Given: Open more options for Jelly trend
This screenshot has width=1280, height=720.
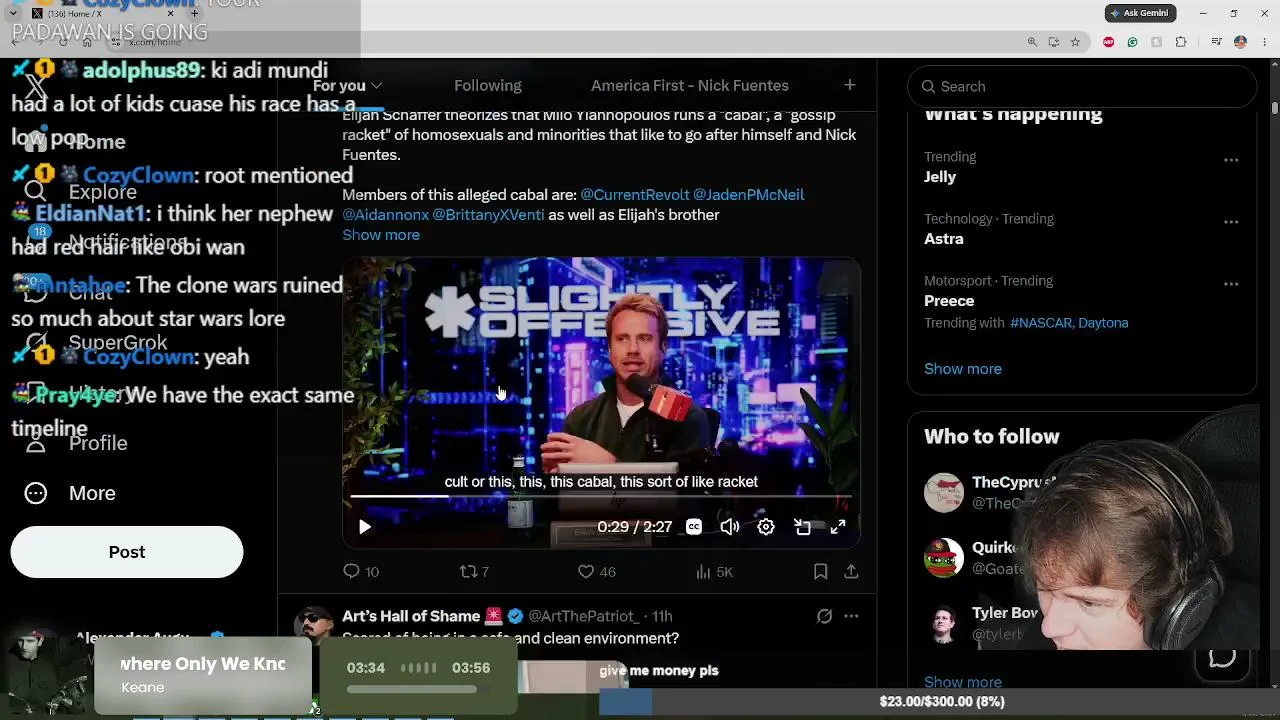Looking at the screenshot, I should pos(1231,160).
